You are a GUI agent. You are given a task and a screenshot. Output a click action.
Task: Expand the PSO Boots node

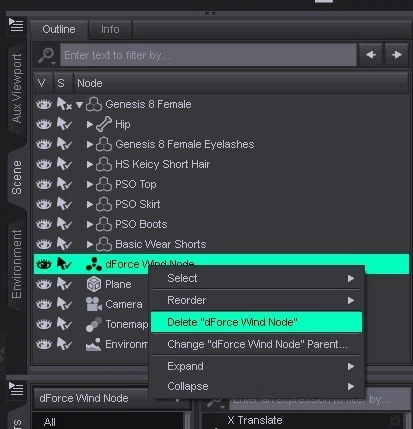pyautogui.click(x=89, y=224)
